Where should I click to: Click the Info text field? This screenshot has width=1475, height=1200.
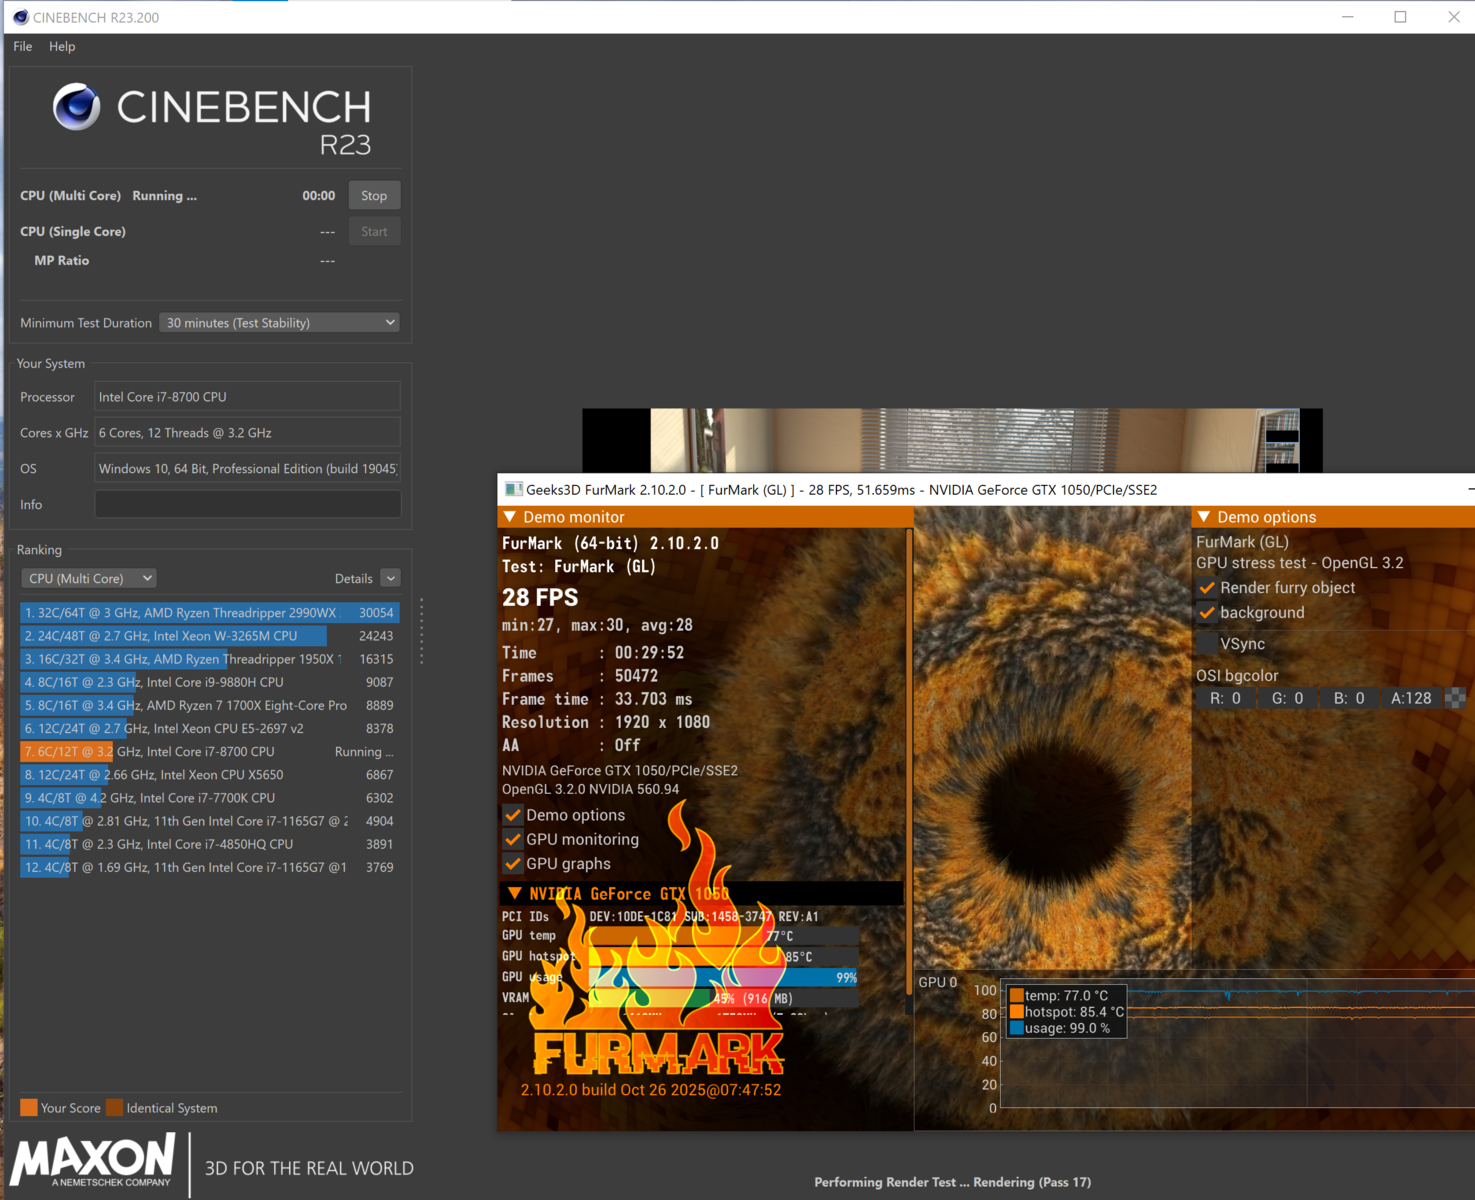tap(247, 504)
